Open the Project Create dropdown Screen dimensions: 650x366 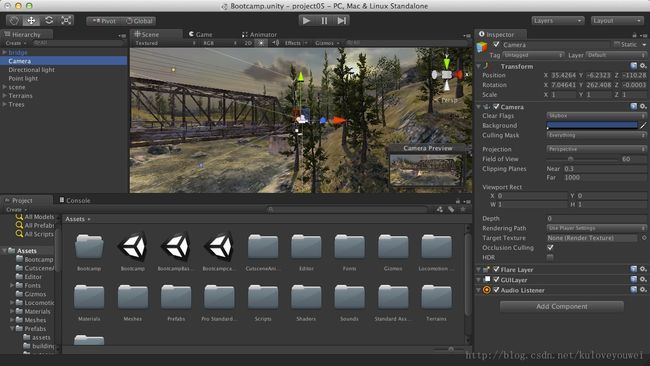pyautogui.click(x=16, y=210)
